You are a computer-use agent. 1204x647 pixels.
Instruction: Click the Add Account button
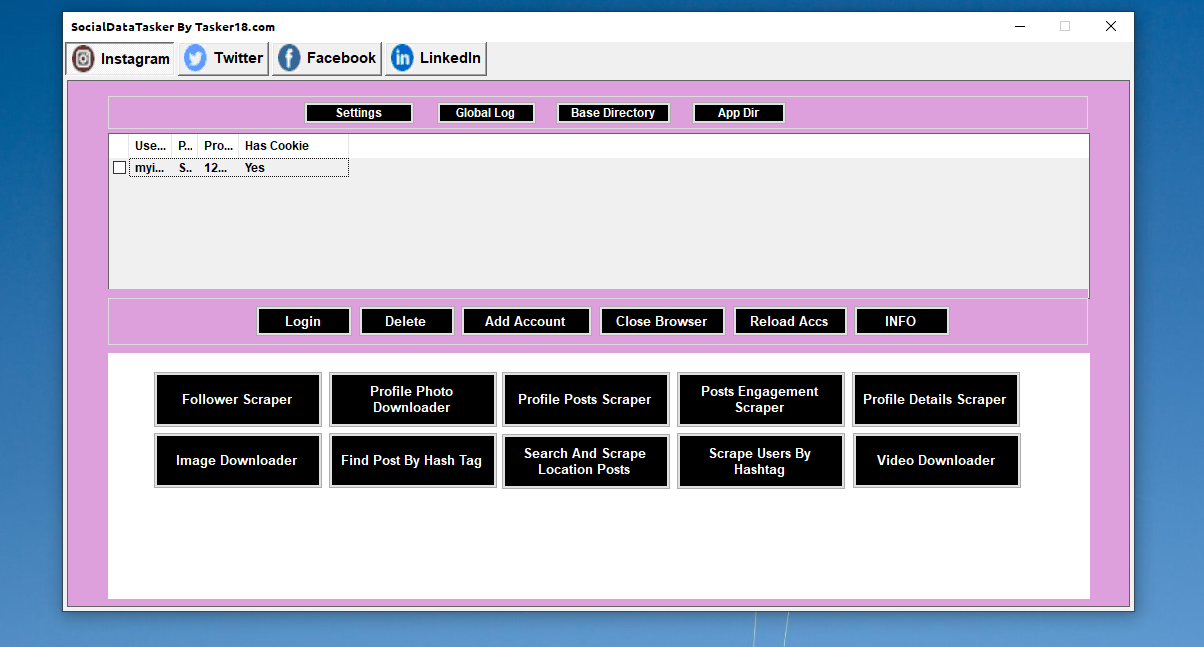coord(526,321)
